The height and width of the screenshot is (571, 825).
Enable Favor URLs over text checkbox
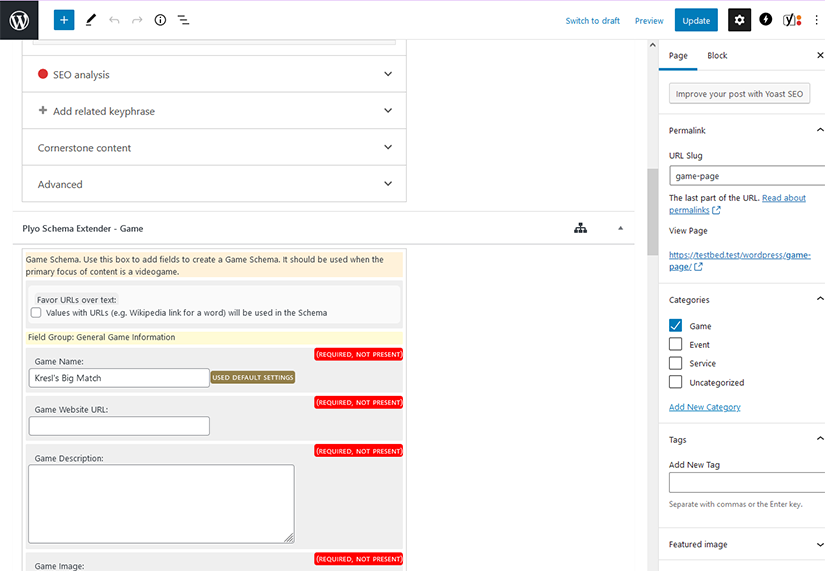coord(36,313)
